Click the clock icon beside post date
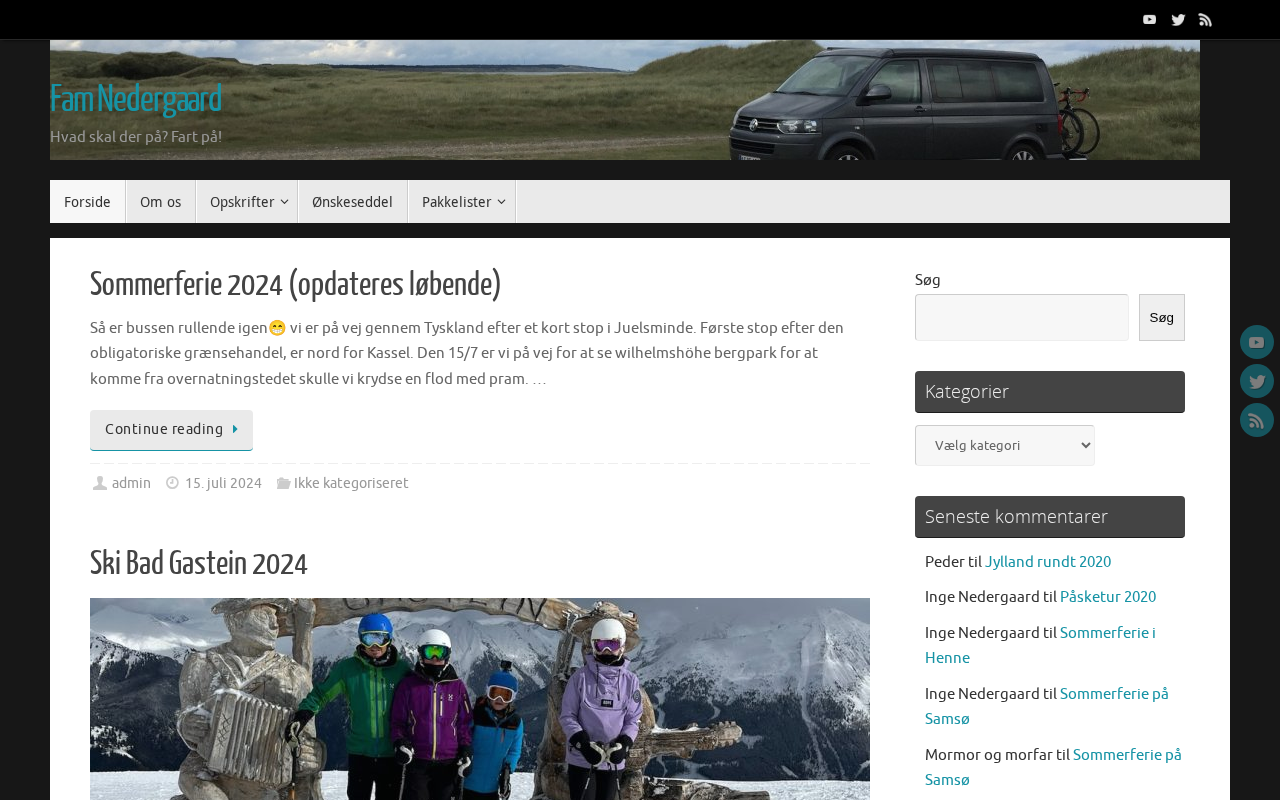Screen dimensions: 1280x800 coord(172,484)
